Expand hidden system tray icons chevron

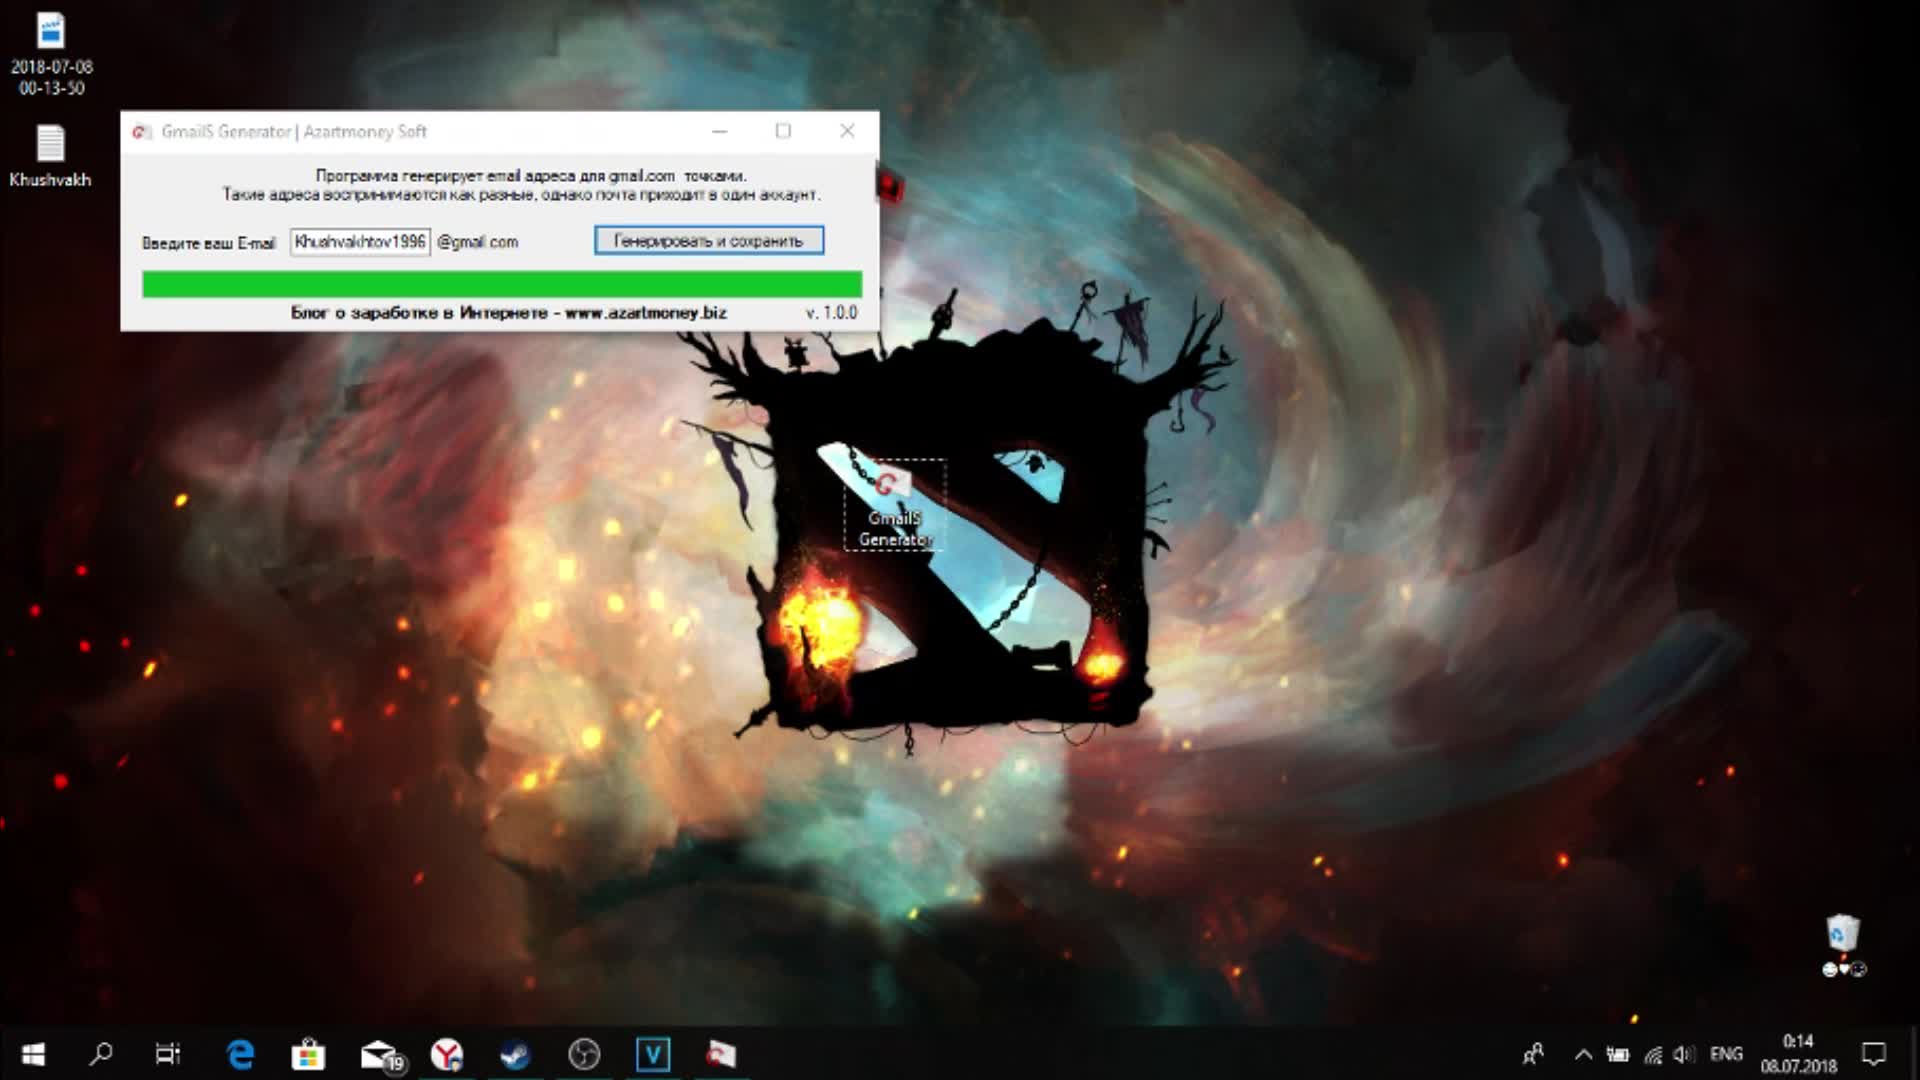(1583, 1054)
